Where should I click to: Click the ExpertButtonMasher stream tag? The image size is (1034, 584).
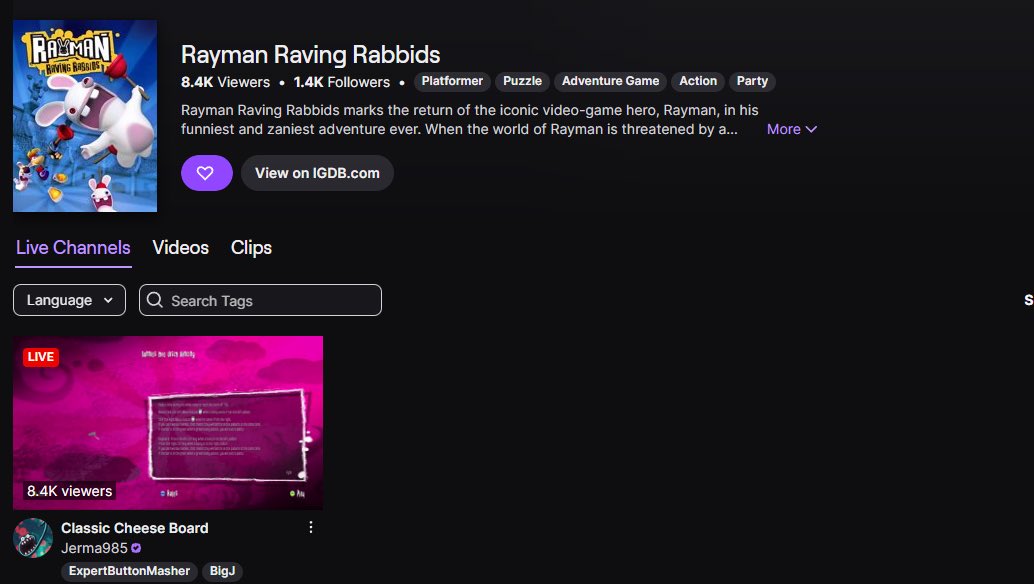pyautogui.click(x=129, y=571)
